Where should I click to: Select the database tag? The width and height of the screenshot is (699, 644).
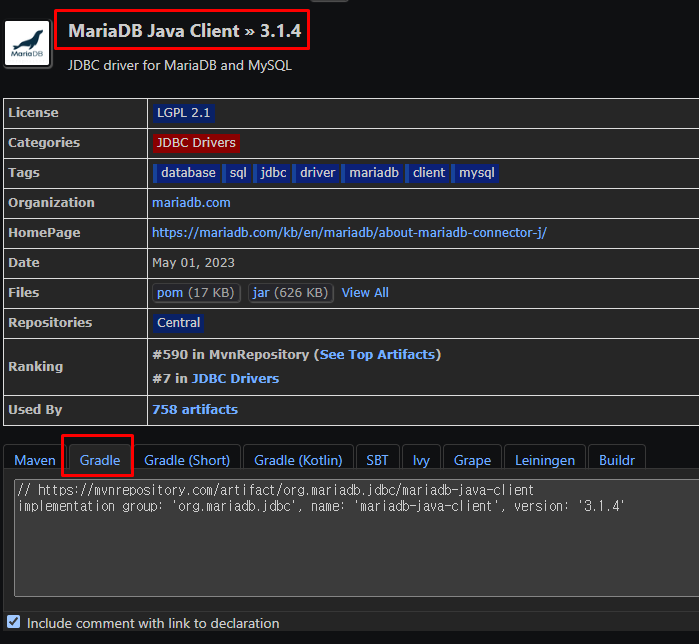[x=187, y=173]
